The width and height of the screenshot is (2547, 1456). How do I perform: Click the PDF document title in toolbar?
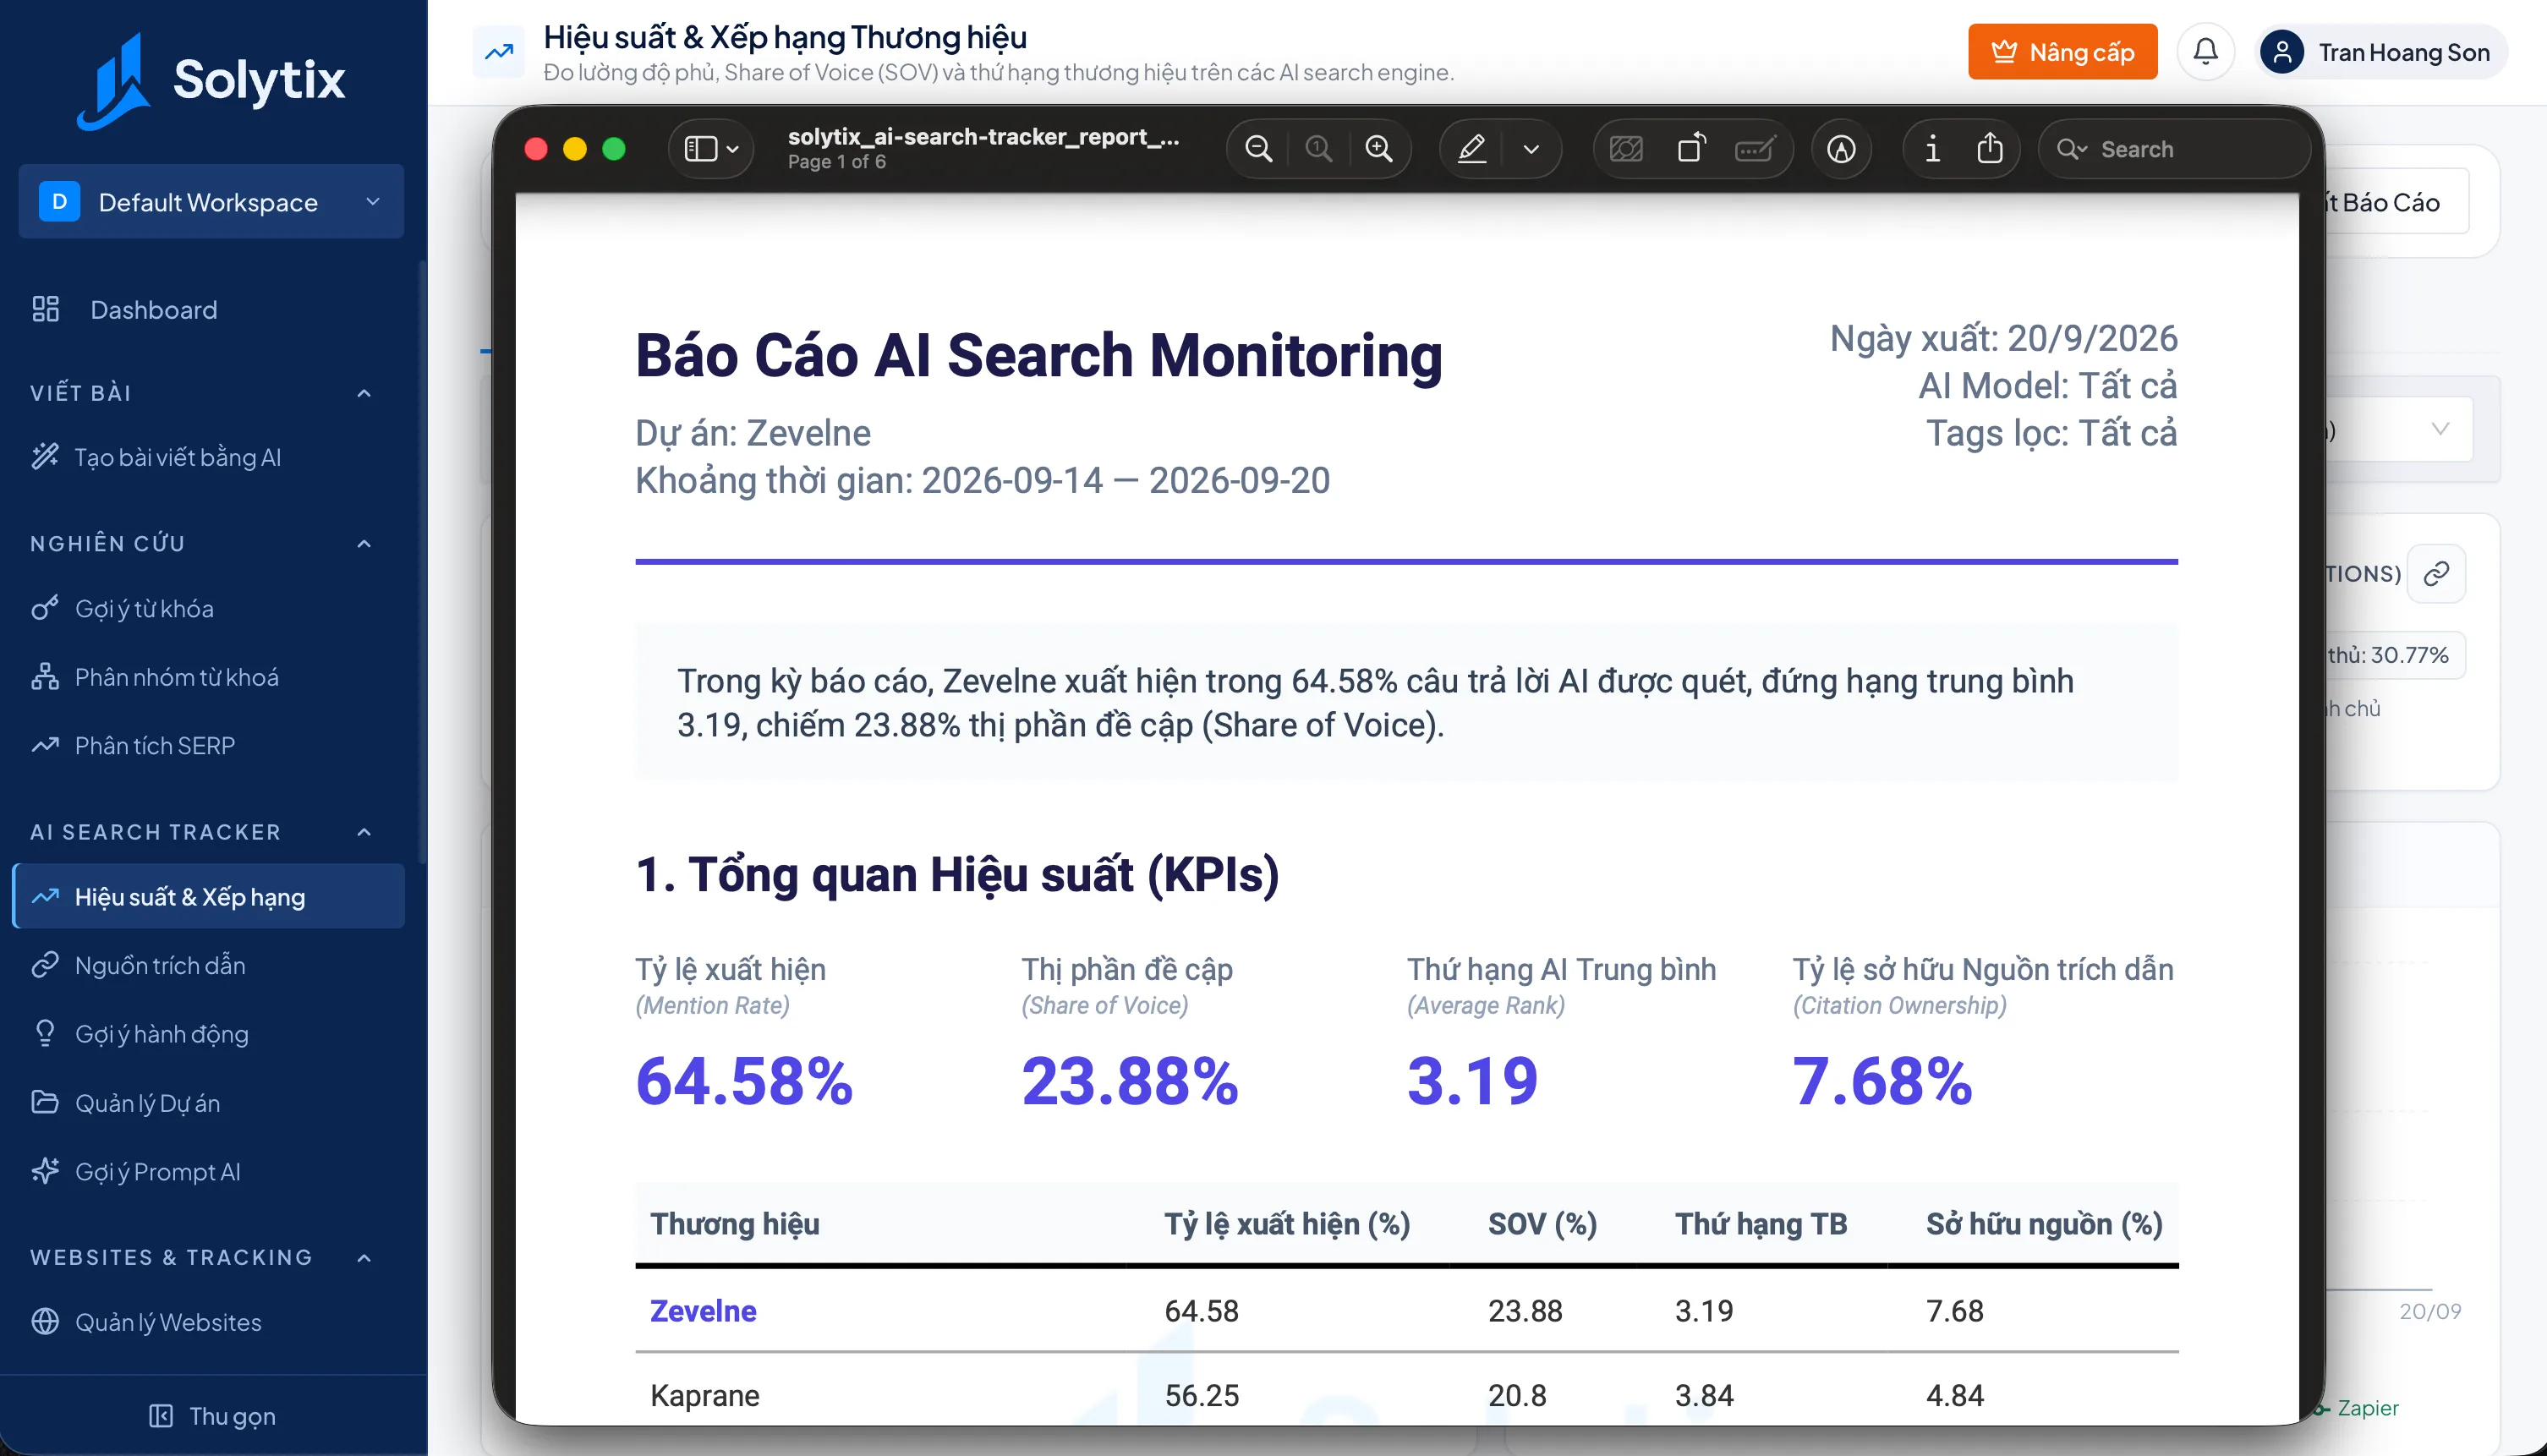983,137
